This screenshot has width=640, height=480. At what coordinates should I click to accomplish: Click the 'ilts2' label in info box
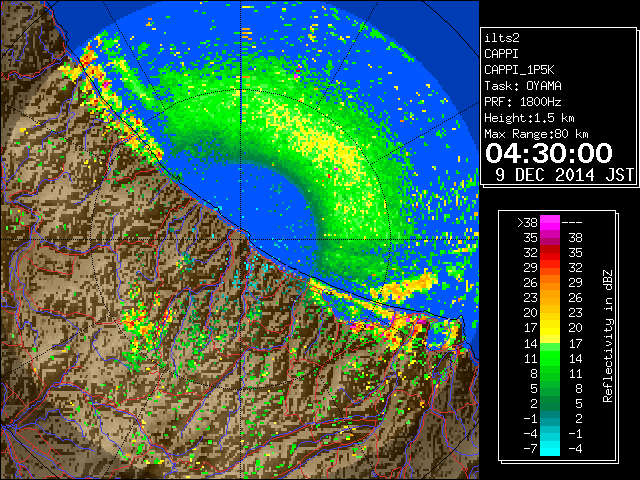click(x=502, y=38)
